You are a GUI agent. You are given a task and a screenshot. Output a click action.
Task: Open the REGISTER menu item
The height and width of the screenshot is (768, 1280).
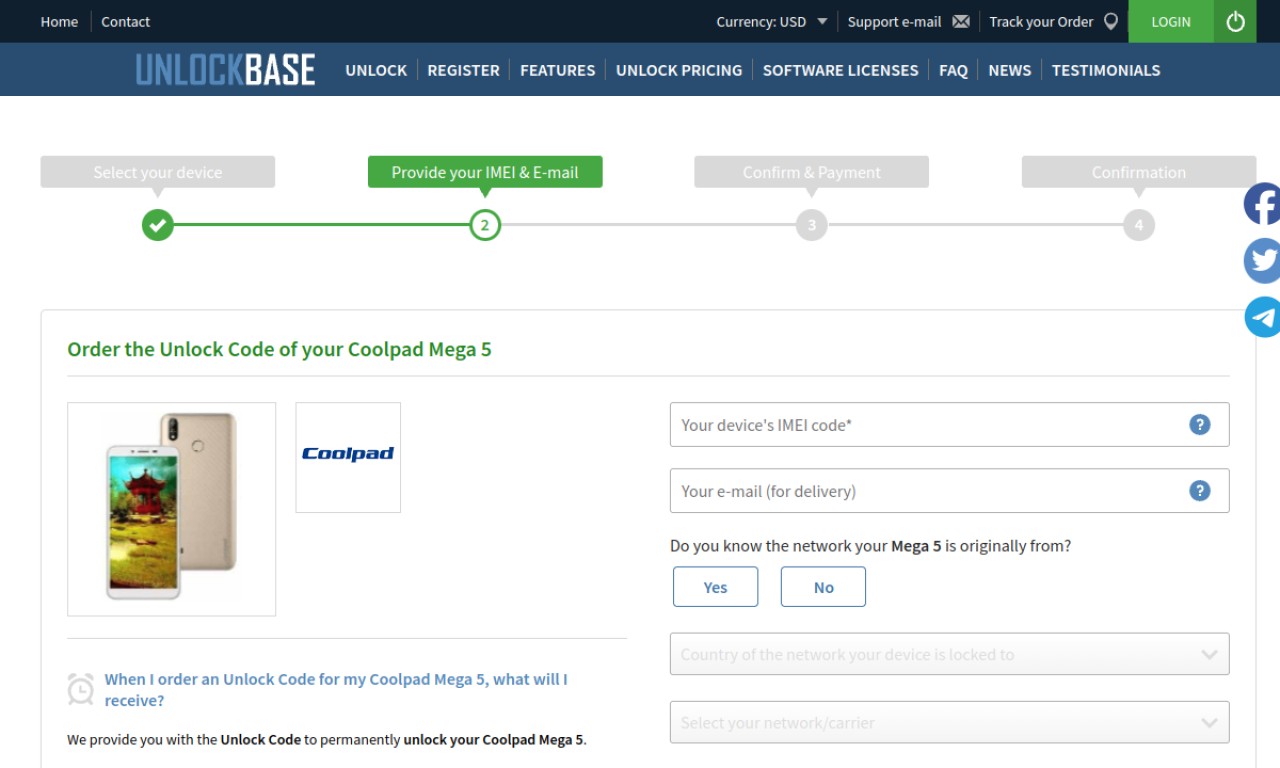coord(463,70)
